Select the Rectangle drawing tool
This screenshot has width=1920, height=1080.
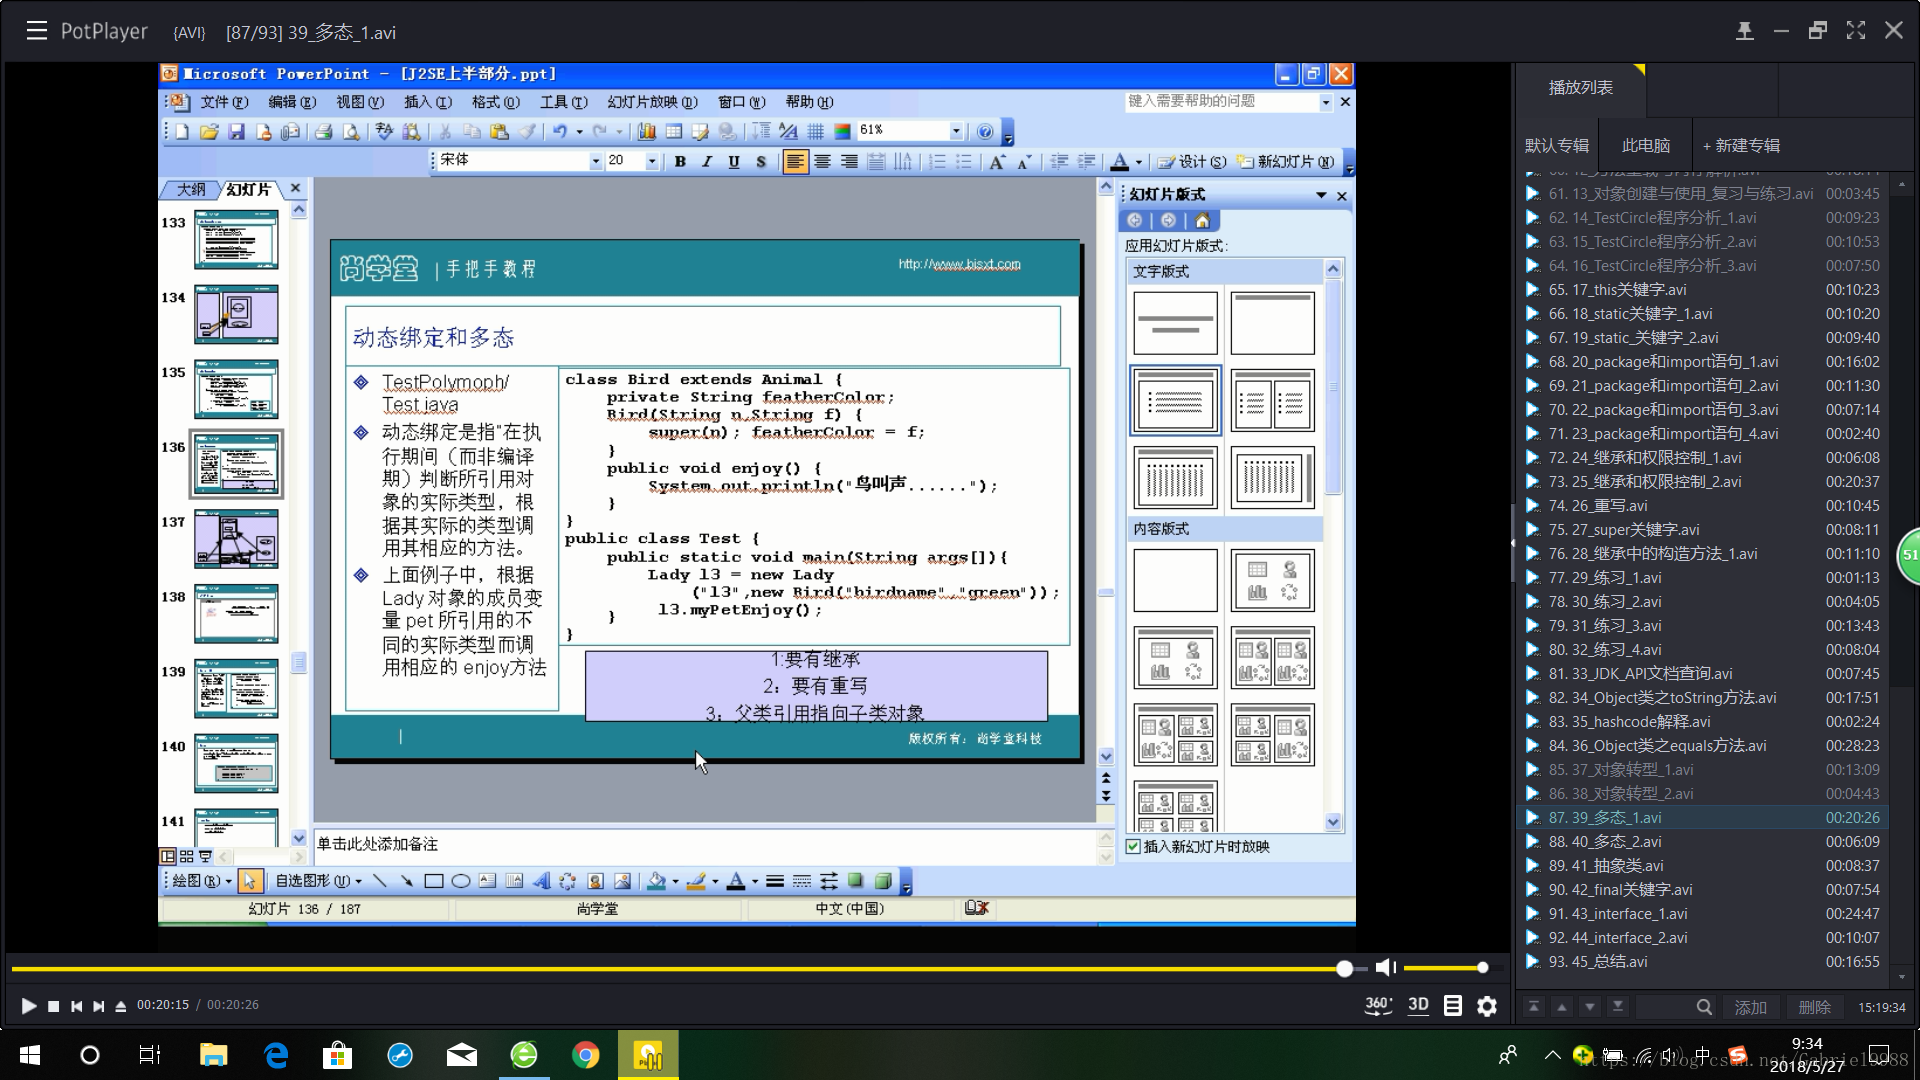point(434,881)
